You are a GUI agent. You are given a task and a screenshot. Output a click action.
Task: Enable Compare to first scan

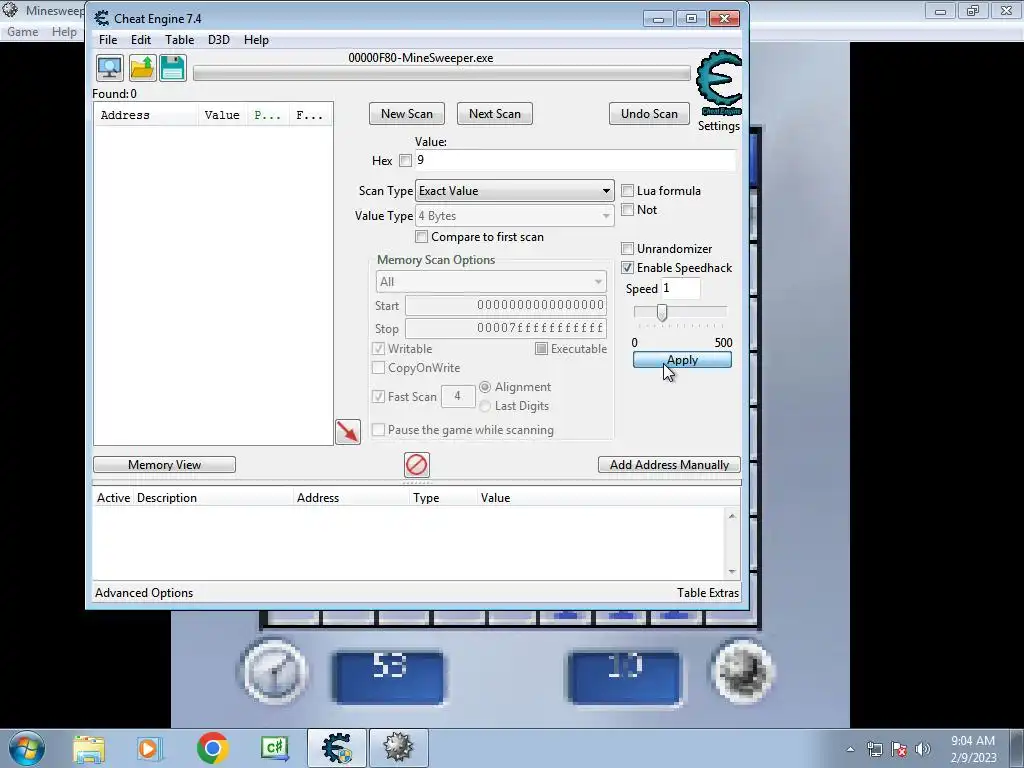(422, 237)
